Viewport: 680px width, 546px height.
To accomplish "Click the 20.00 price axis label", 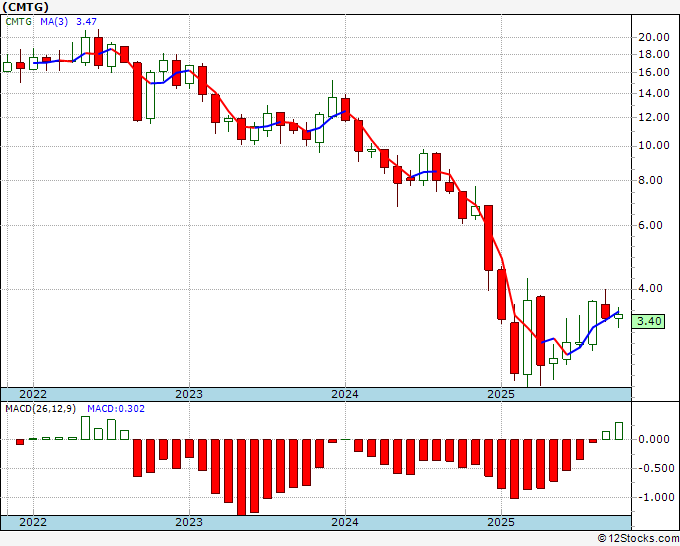I will point(654,37).
